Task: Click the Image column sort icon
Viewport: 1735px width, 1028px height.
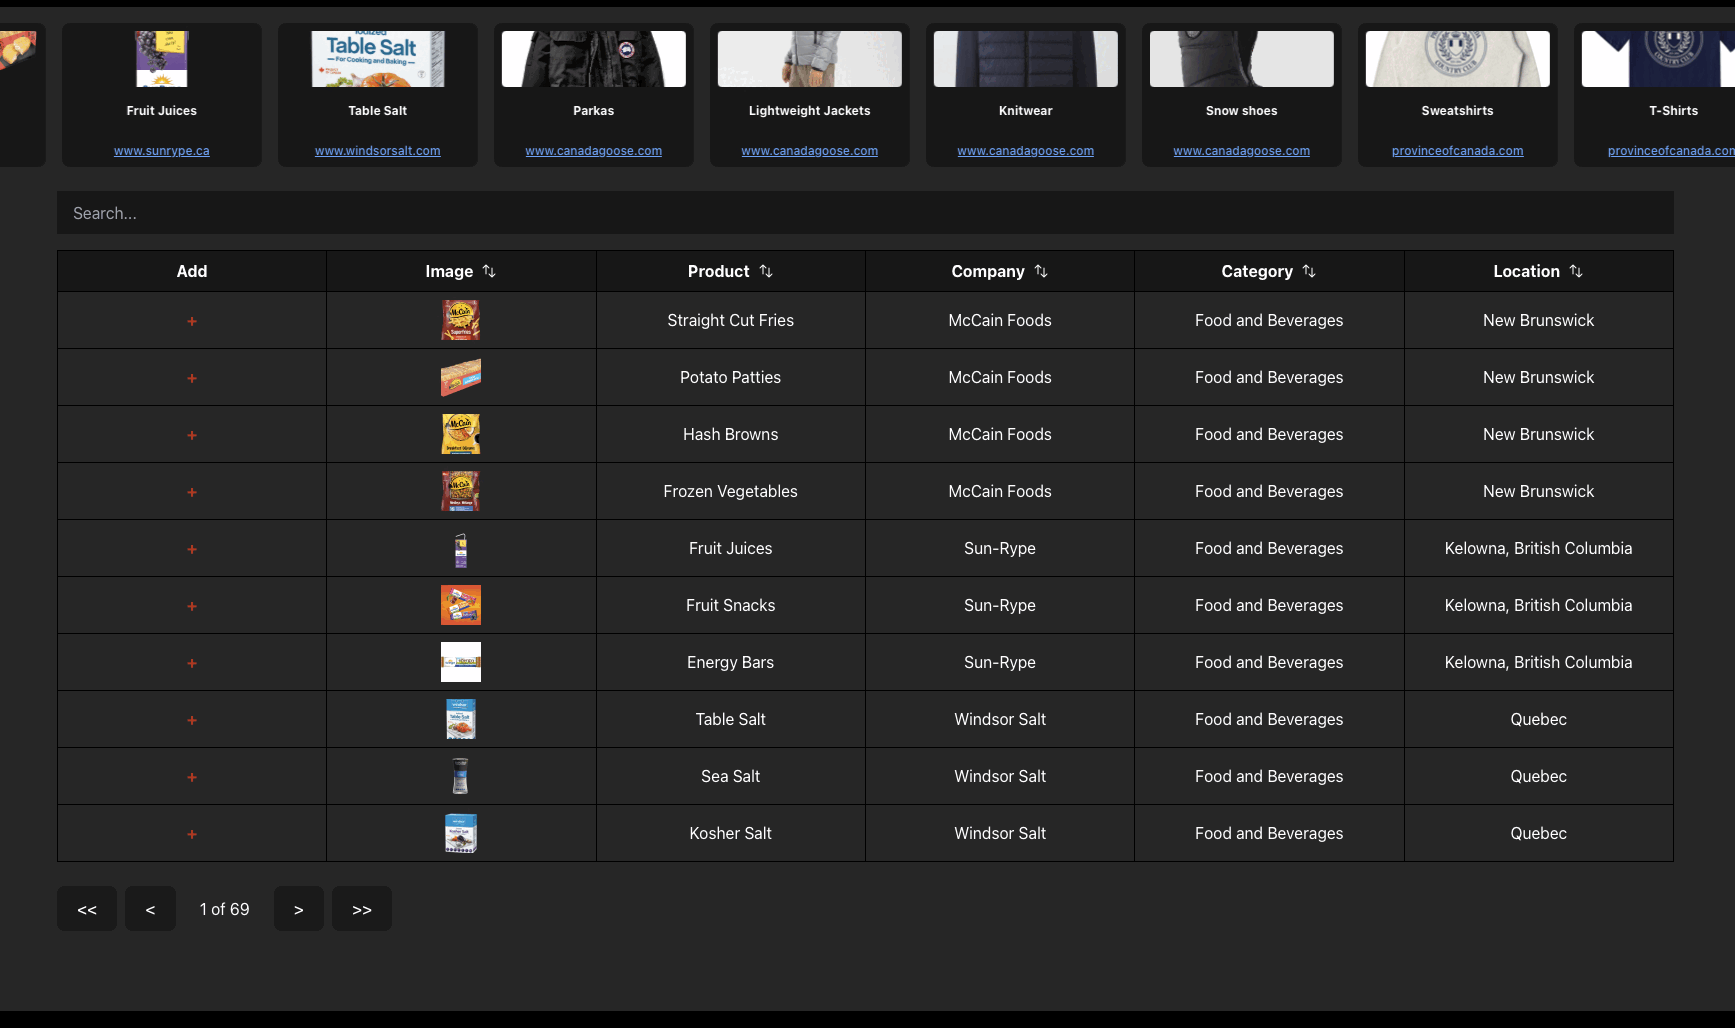Action: 489,271
